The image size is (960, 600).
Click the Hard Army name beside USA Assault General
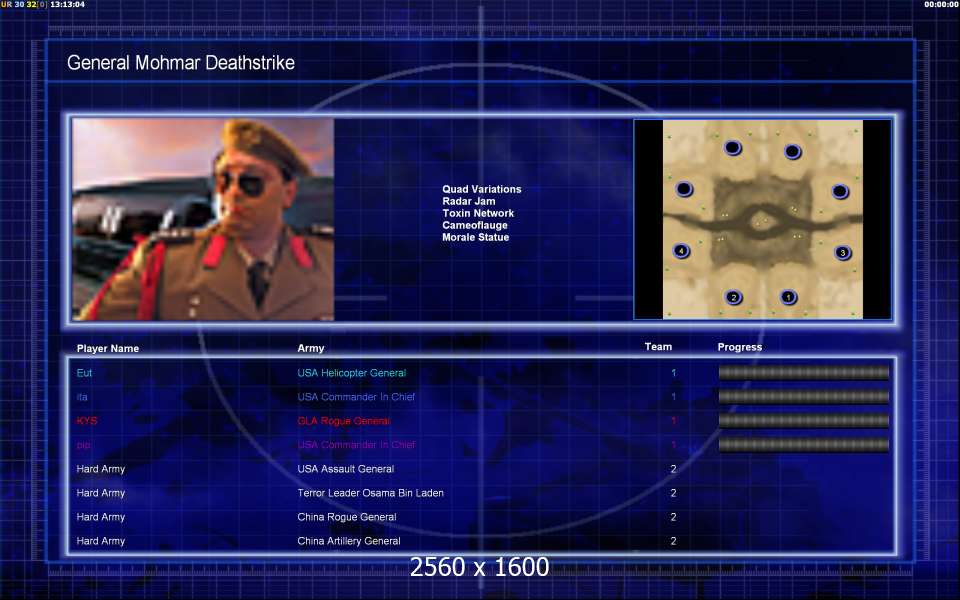(101, 469)
